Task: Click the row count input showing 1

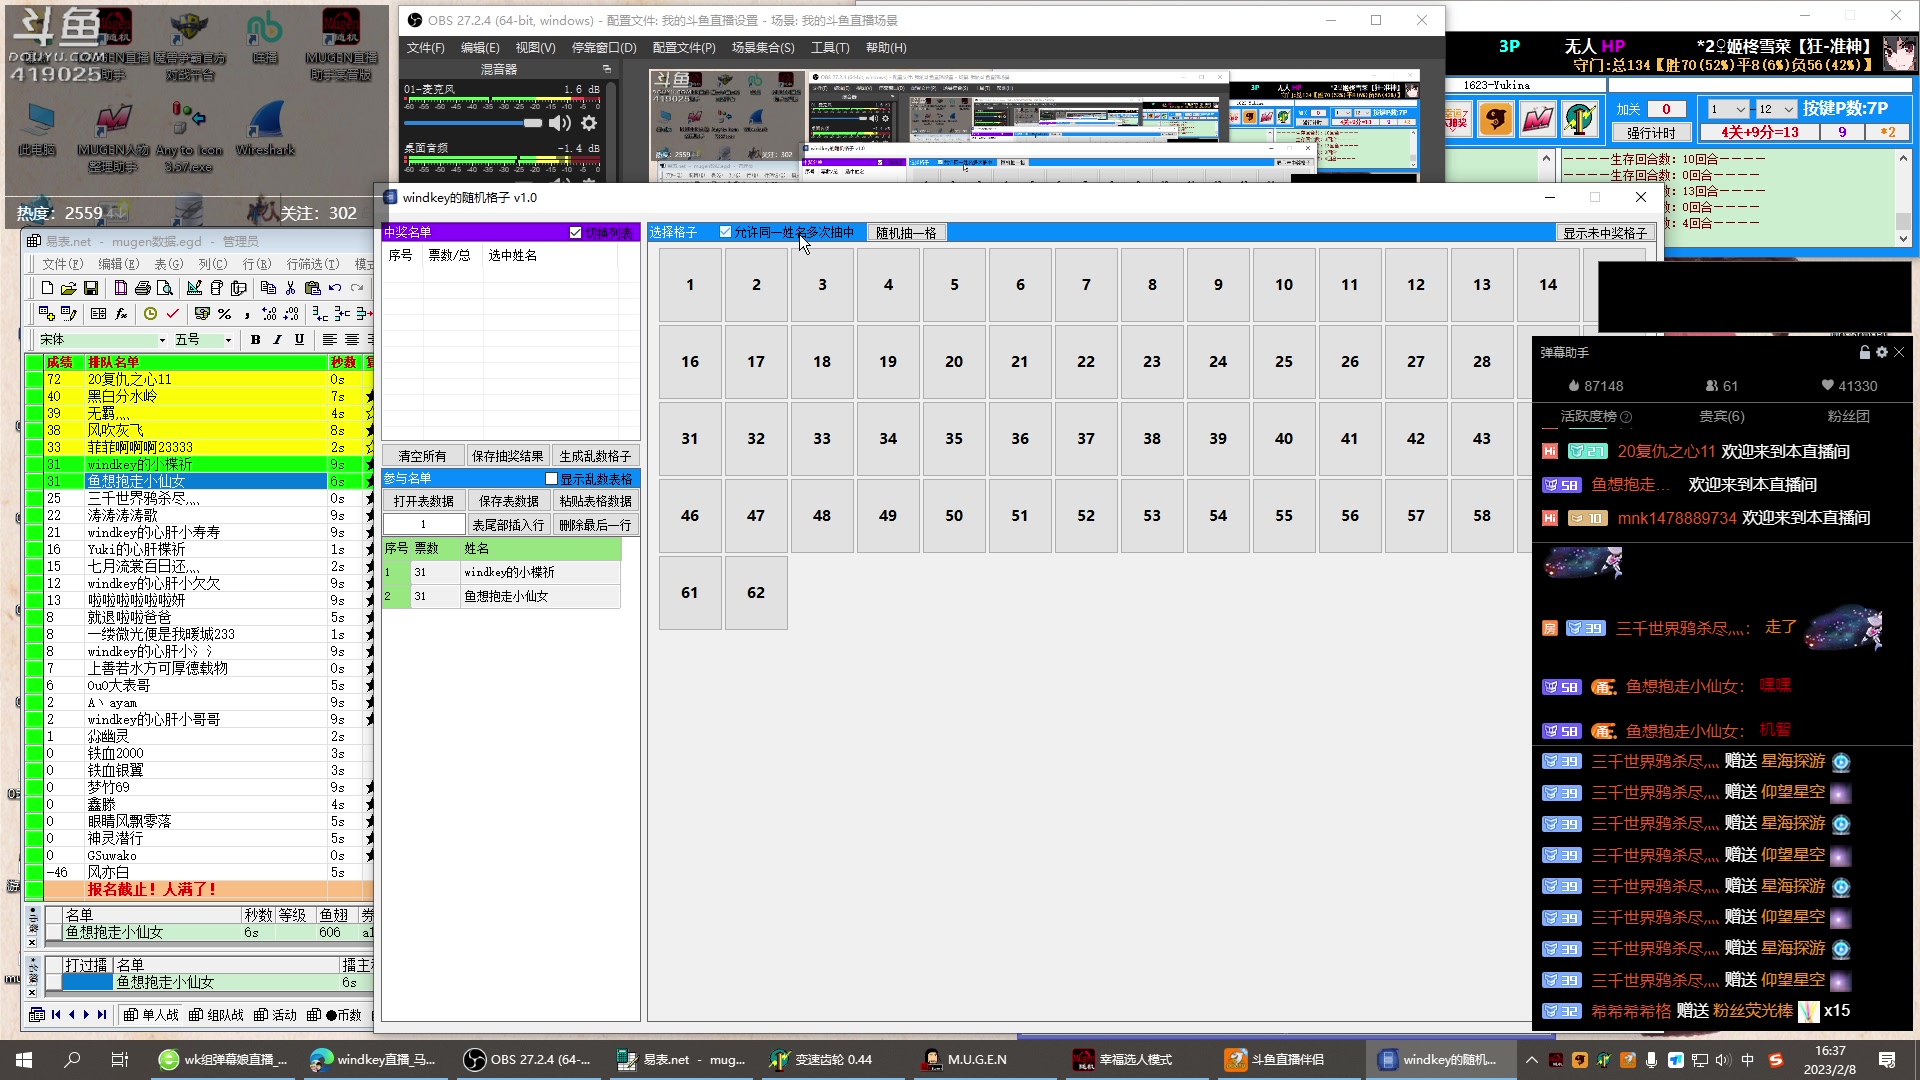Action: 424,525
